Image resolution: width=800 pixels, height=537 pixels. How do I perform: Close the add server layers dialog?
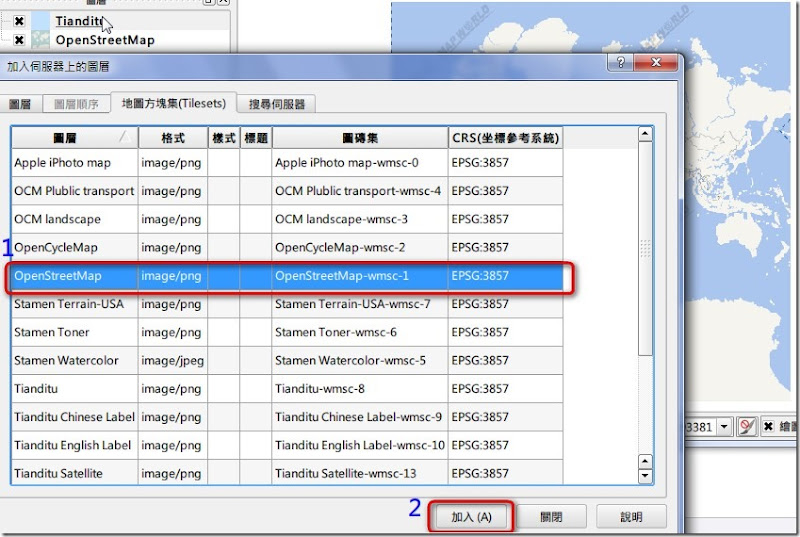pyautogui.click(x=656, y=62)
